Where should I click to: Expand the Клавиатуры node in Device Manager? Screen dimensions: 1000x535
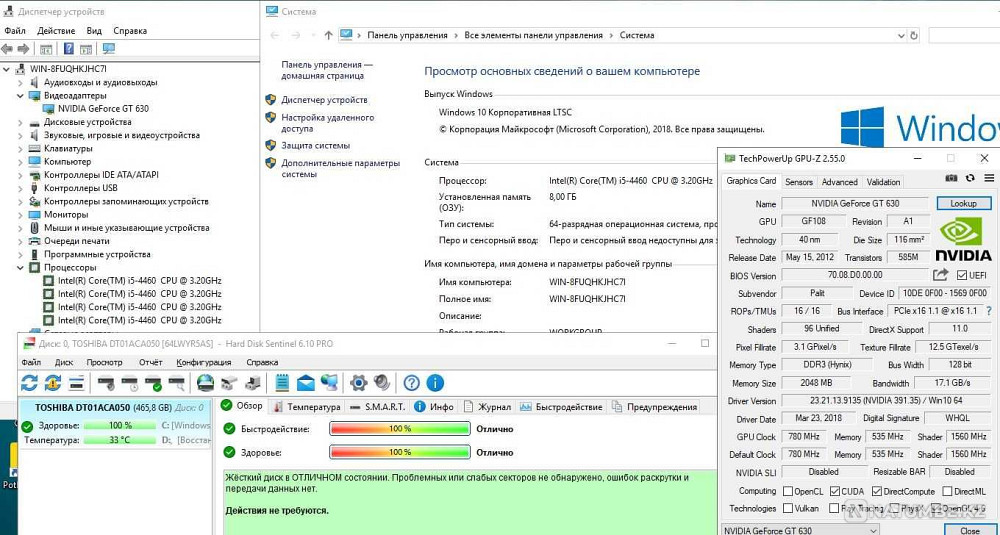coord(20,149)
